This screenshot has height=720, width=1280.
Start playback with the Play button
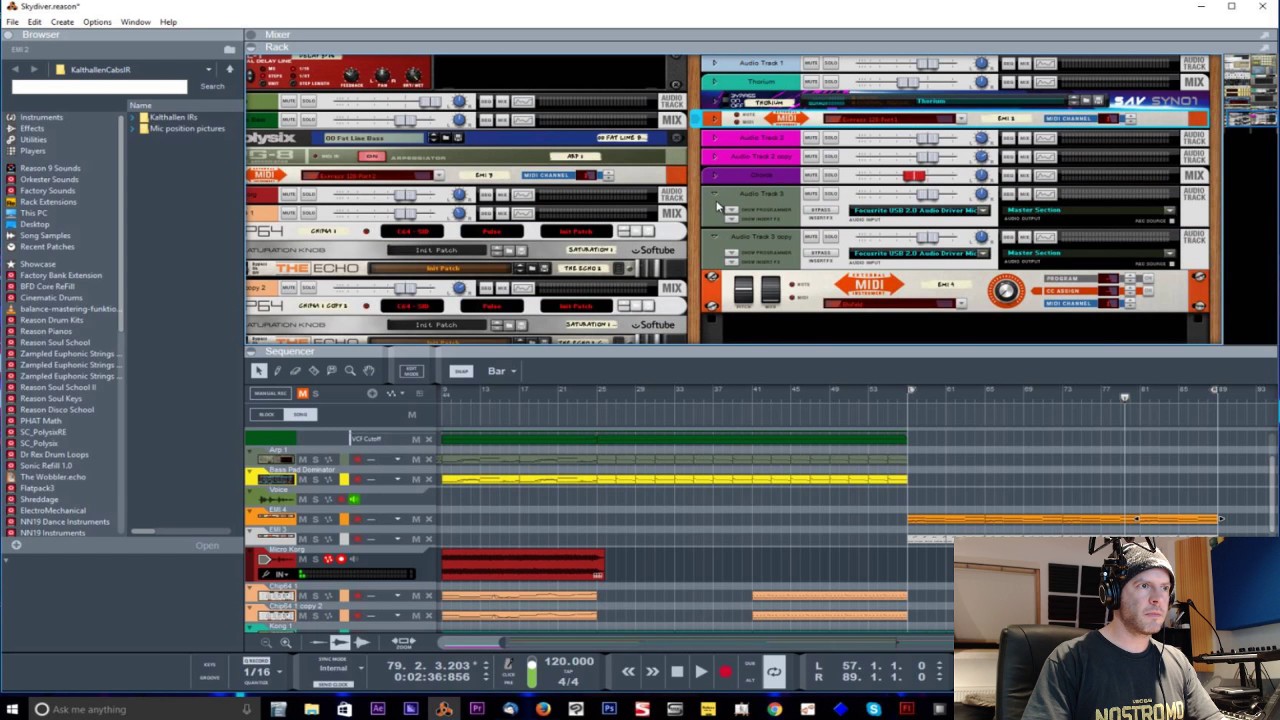(701, 672)
